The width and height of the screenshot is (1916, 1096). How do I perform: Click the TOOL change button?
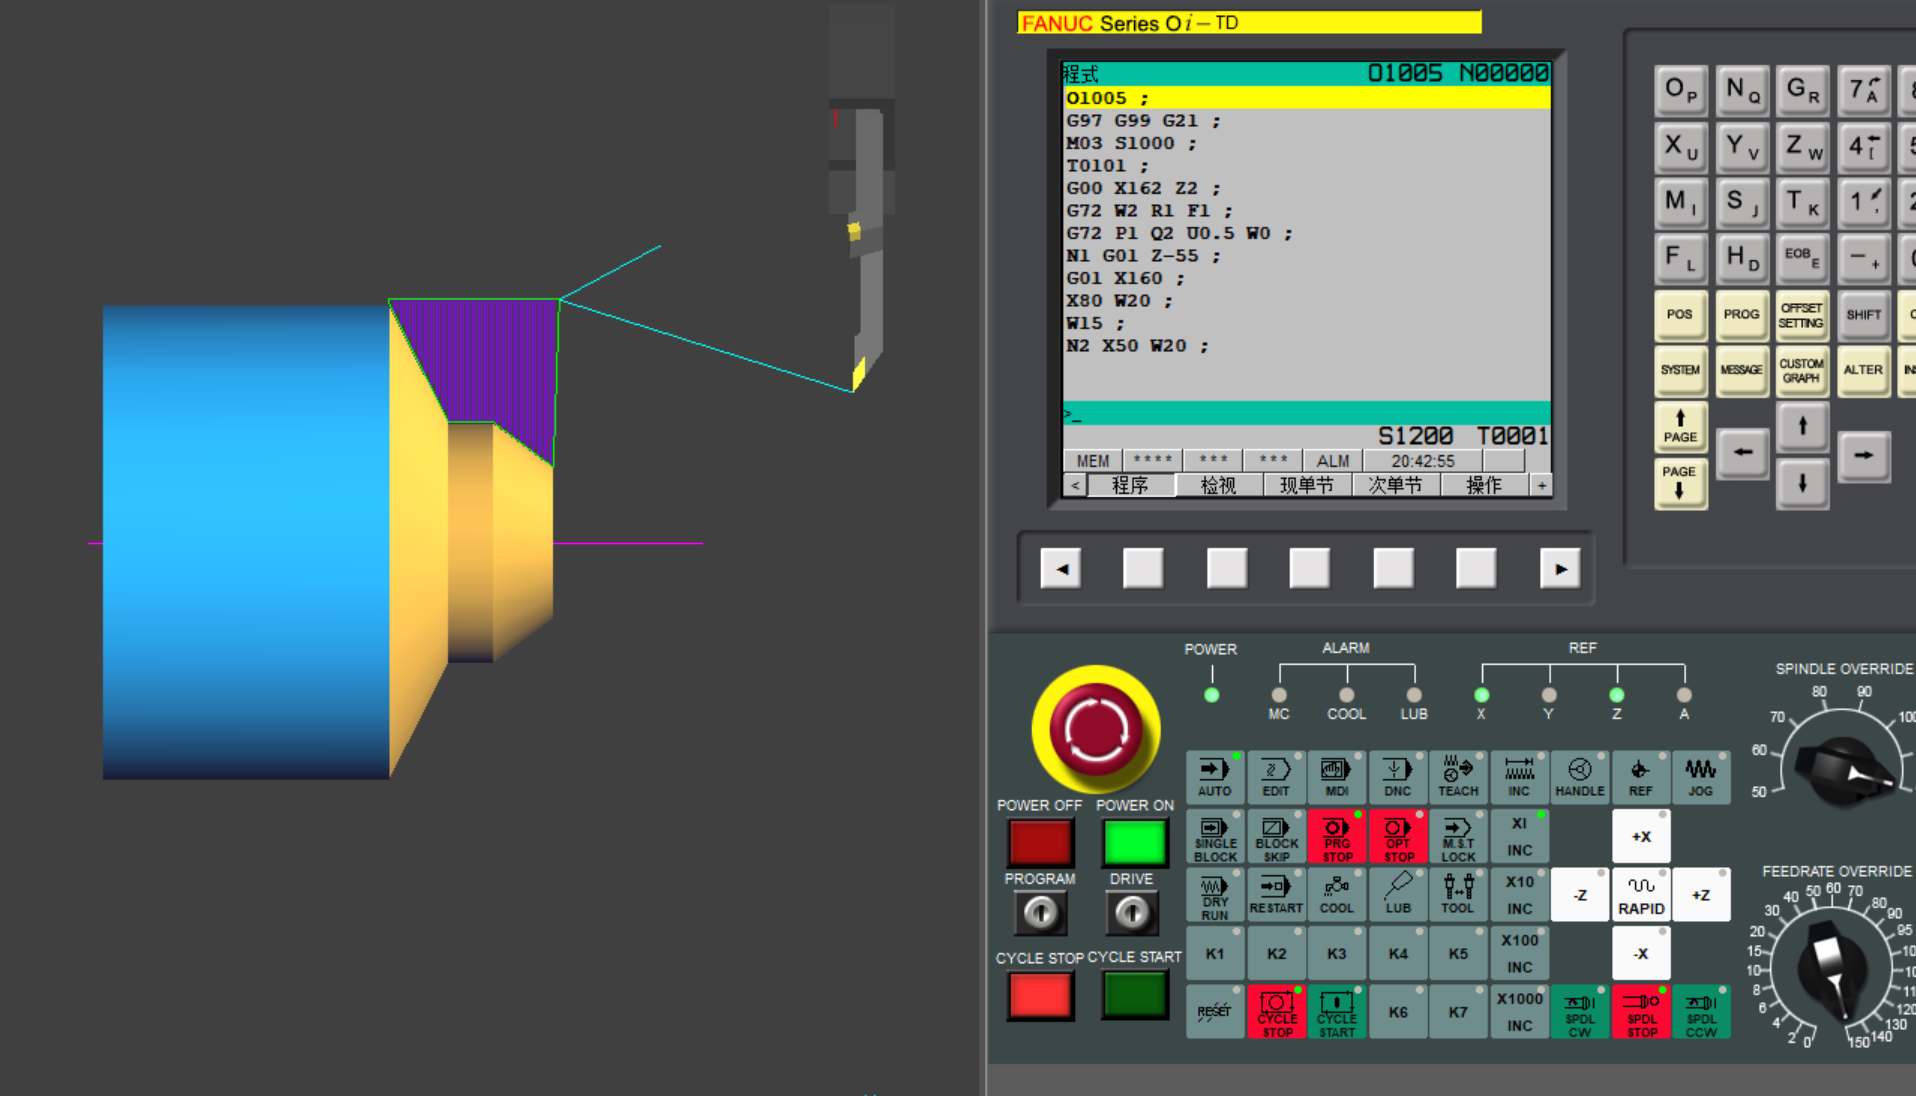click(1458, 895)
